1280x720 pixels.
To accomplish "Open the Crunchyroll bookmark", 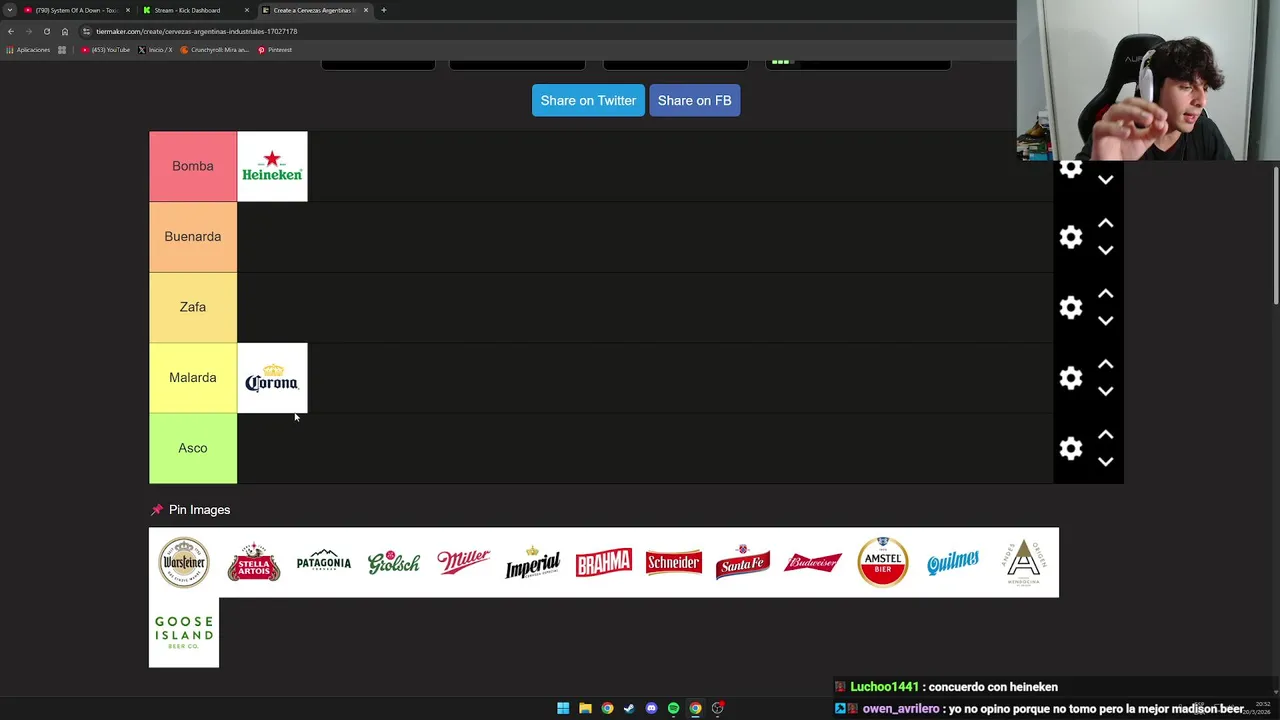I will point(215,50).
